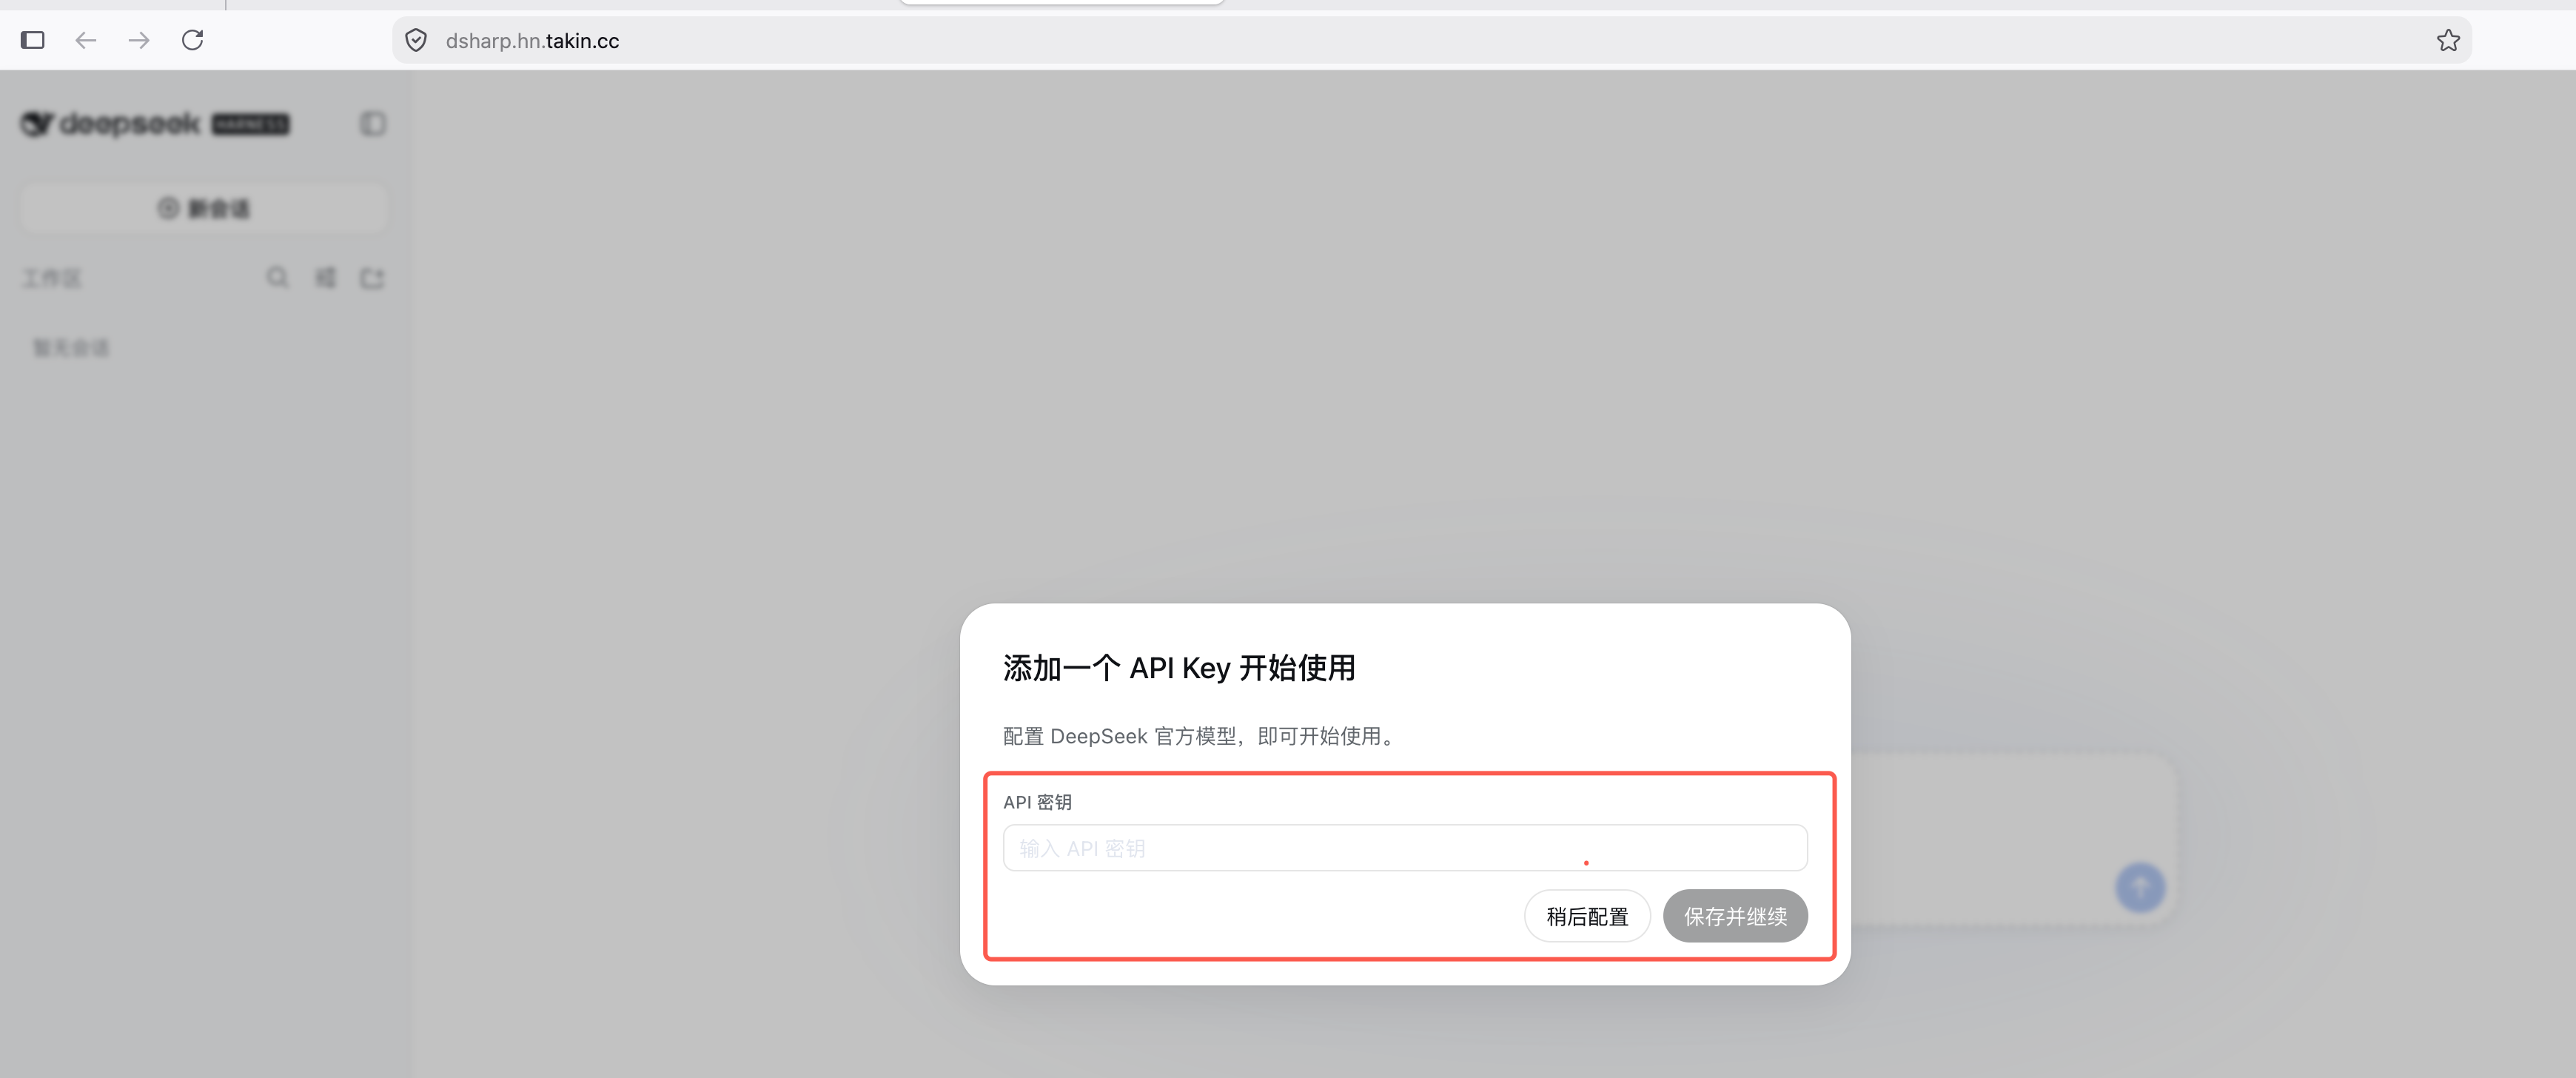Click the blue send arrow button

[2140, 887]
